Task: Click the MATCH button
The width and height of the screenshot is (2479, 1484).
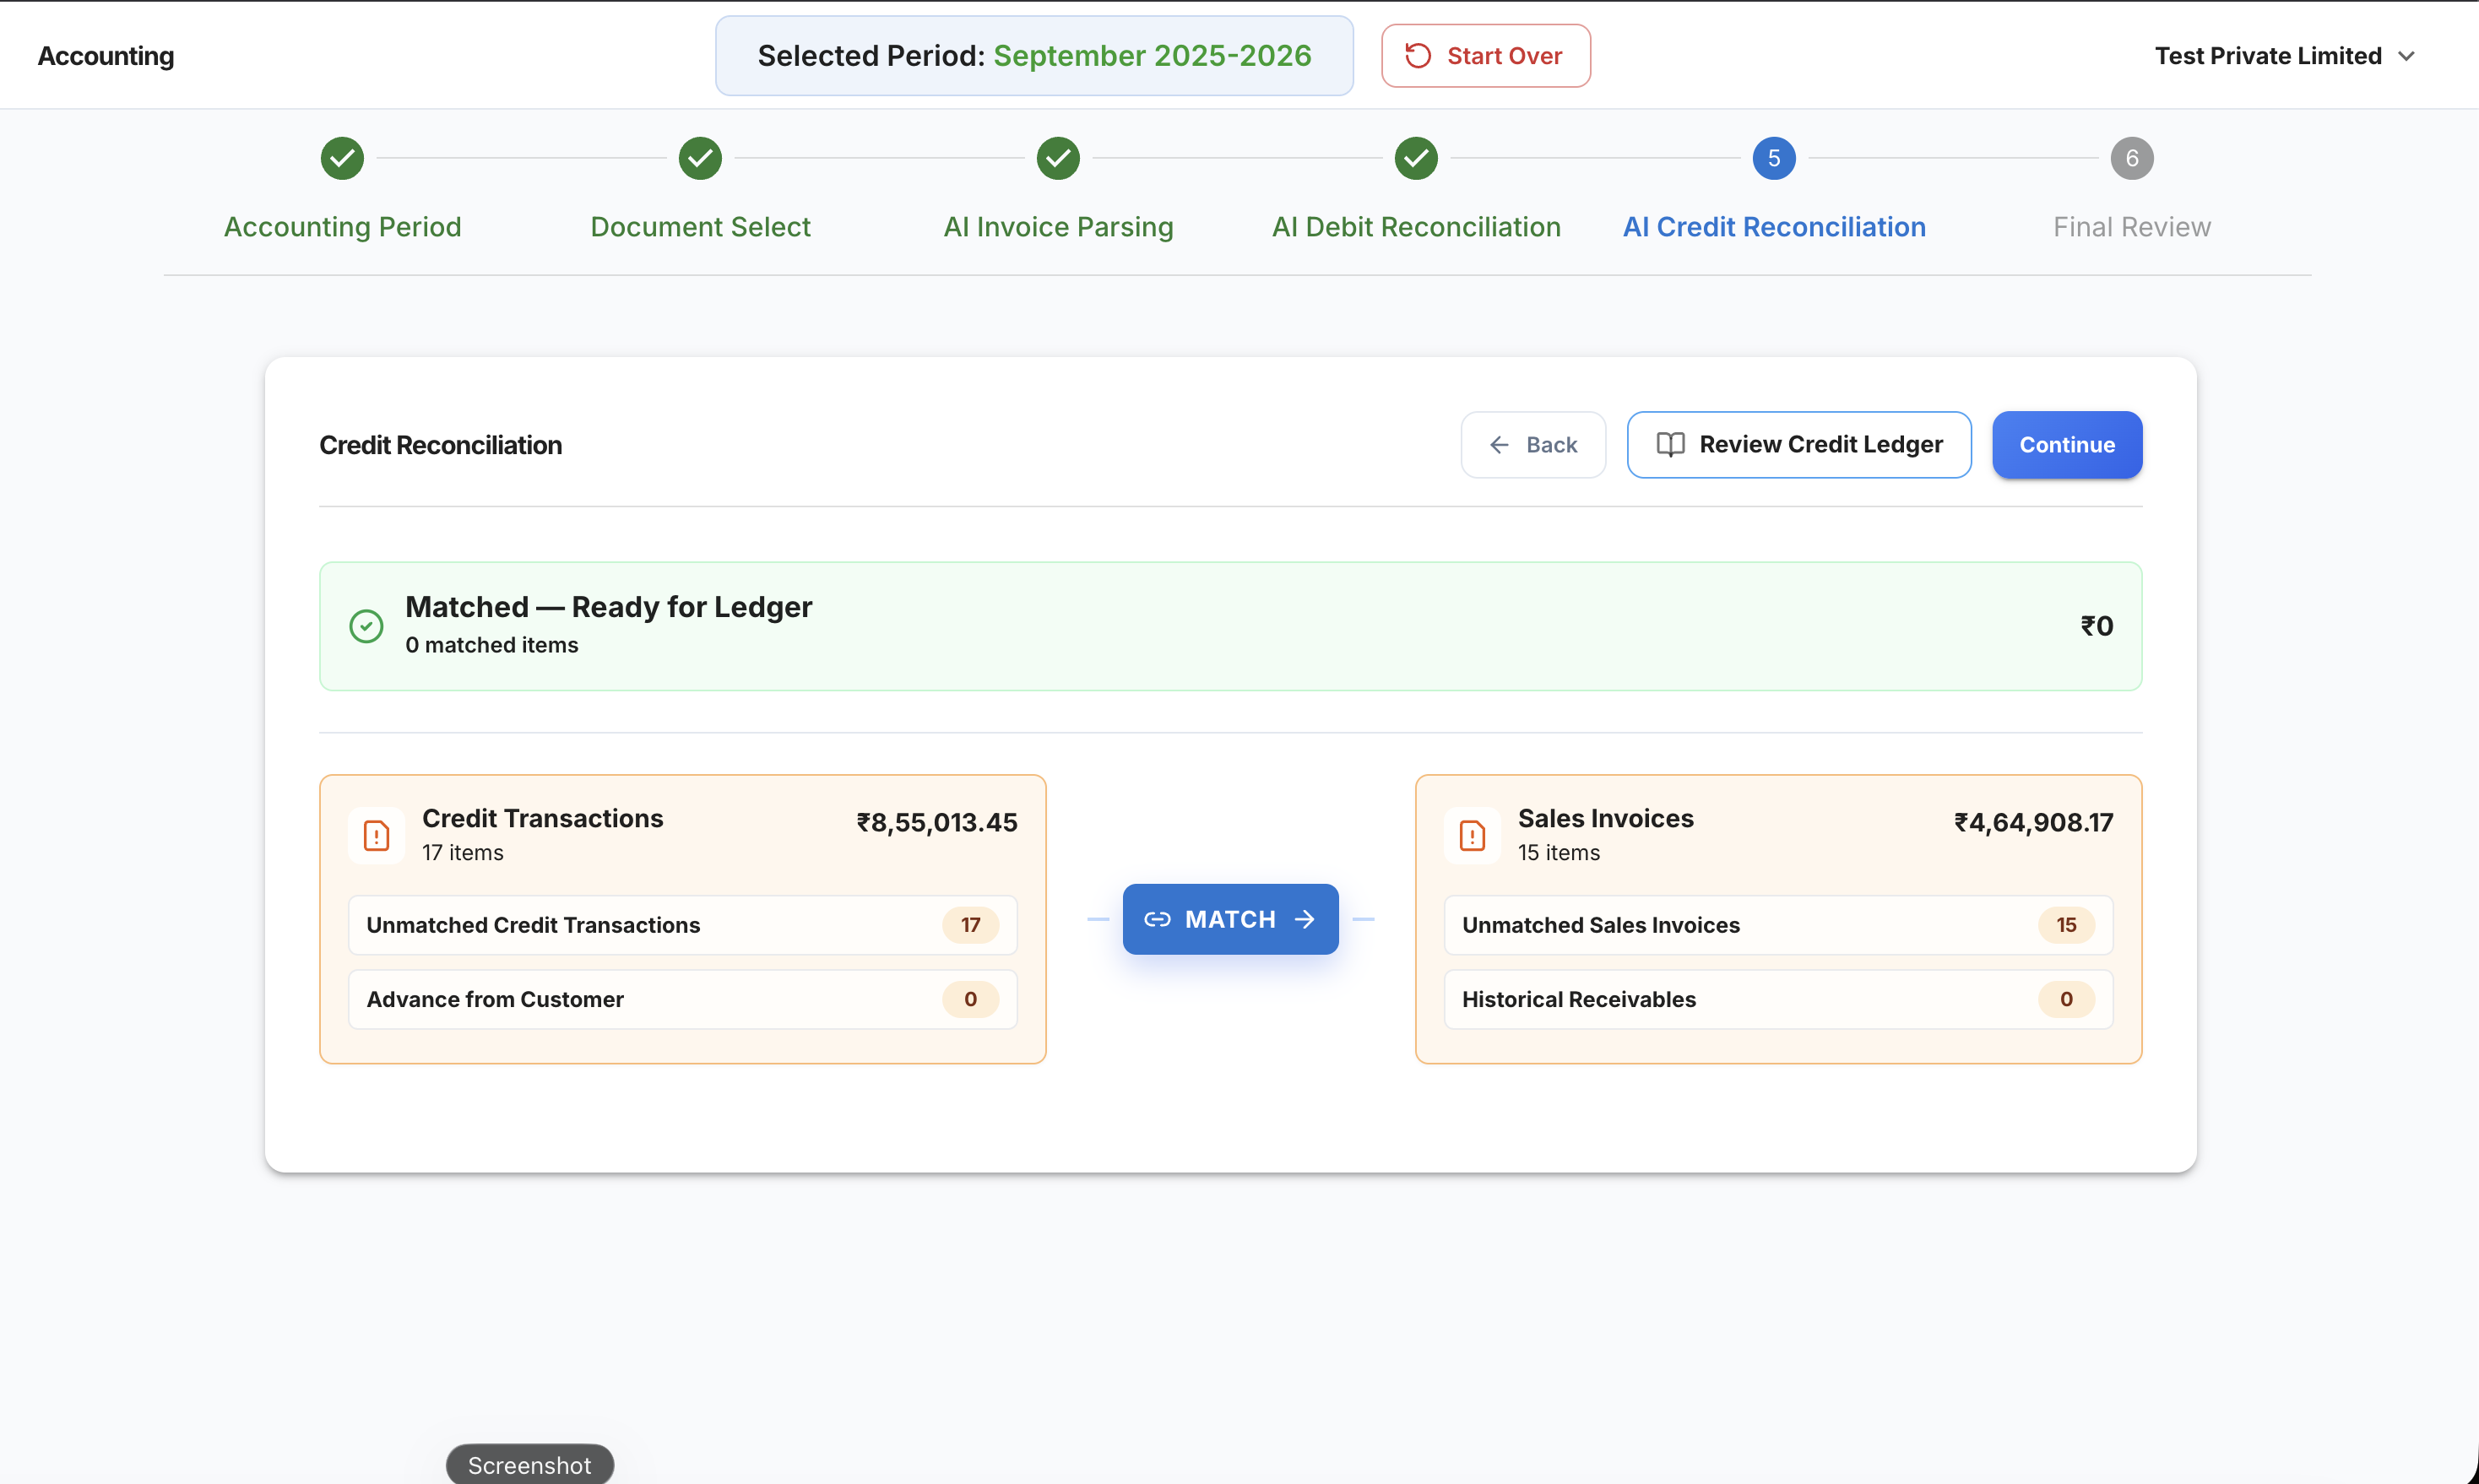Action: (1230, 919)
